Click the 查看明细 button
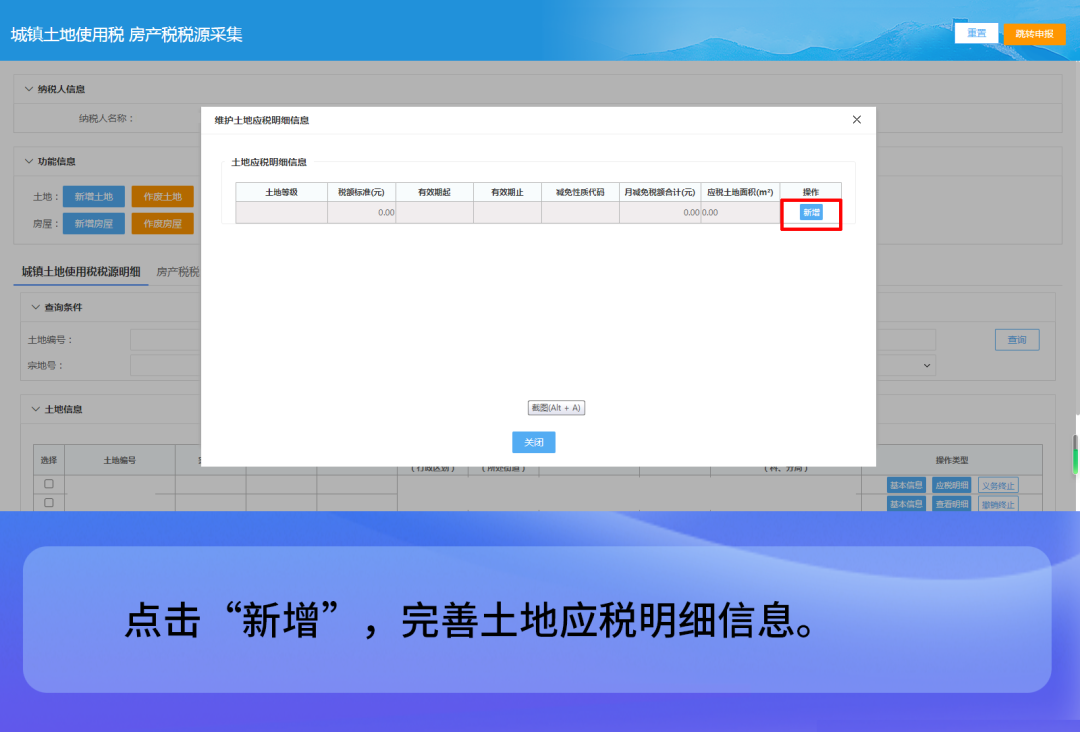 pyautogui.click(x=952, y=504)
